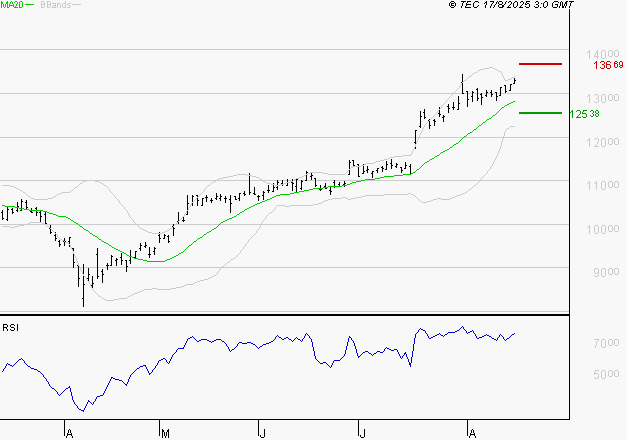The image size is (627, 440).
Task: Click the 110.00 price axis label
Action: coord(603,185)
